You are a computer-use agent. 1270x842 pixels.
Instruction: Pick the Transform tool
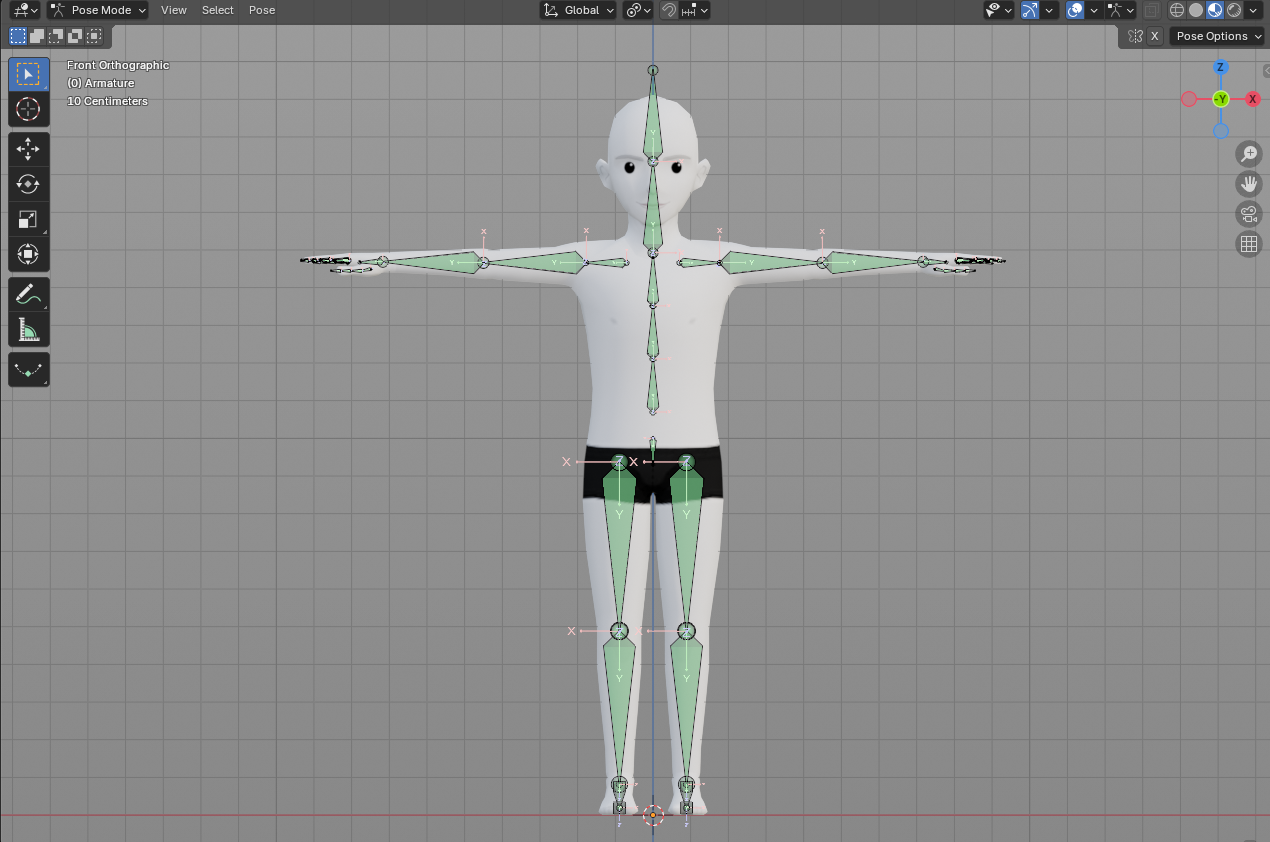28,254
